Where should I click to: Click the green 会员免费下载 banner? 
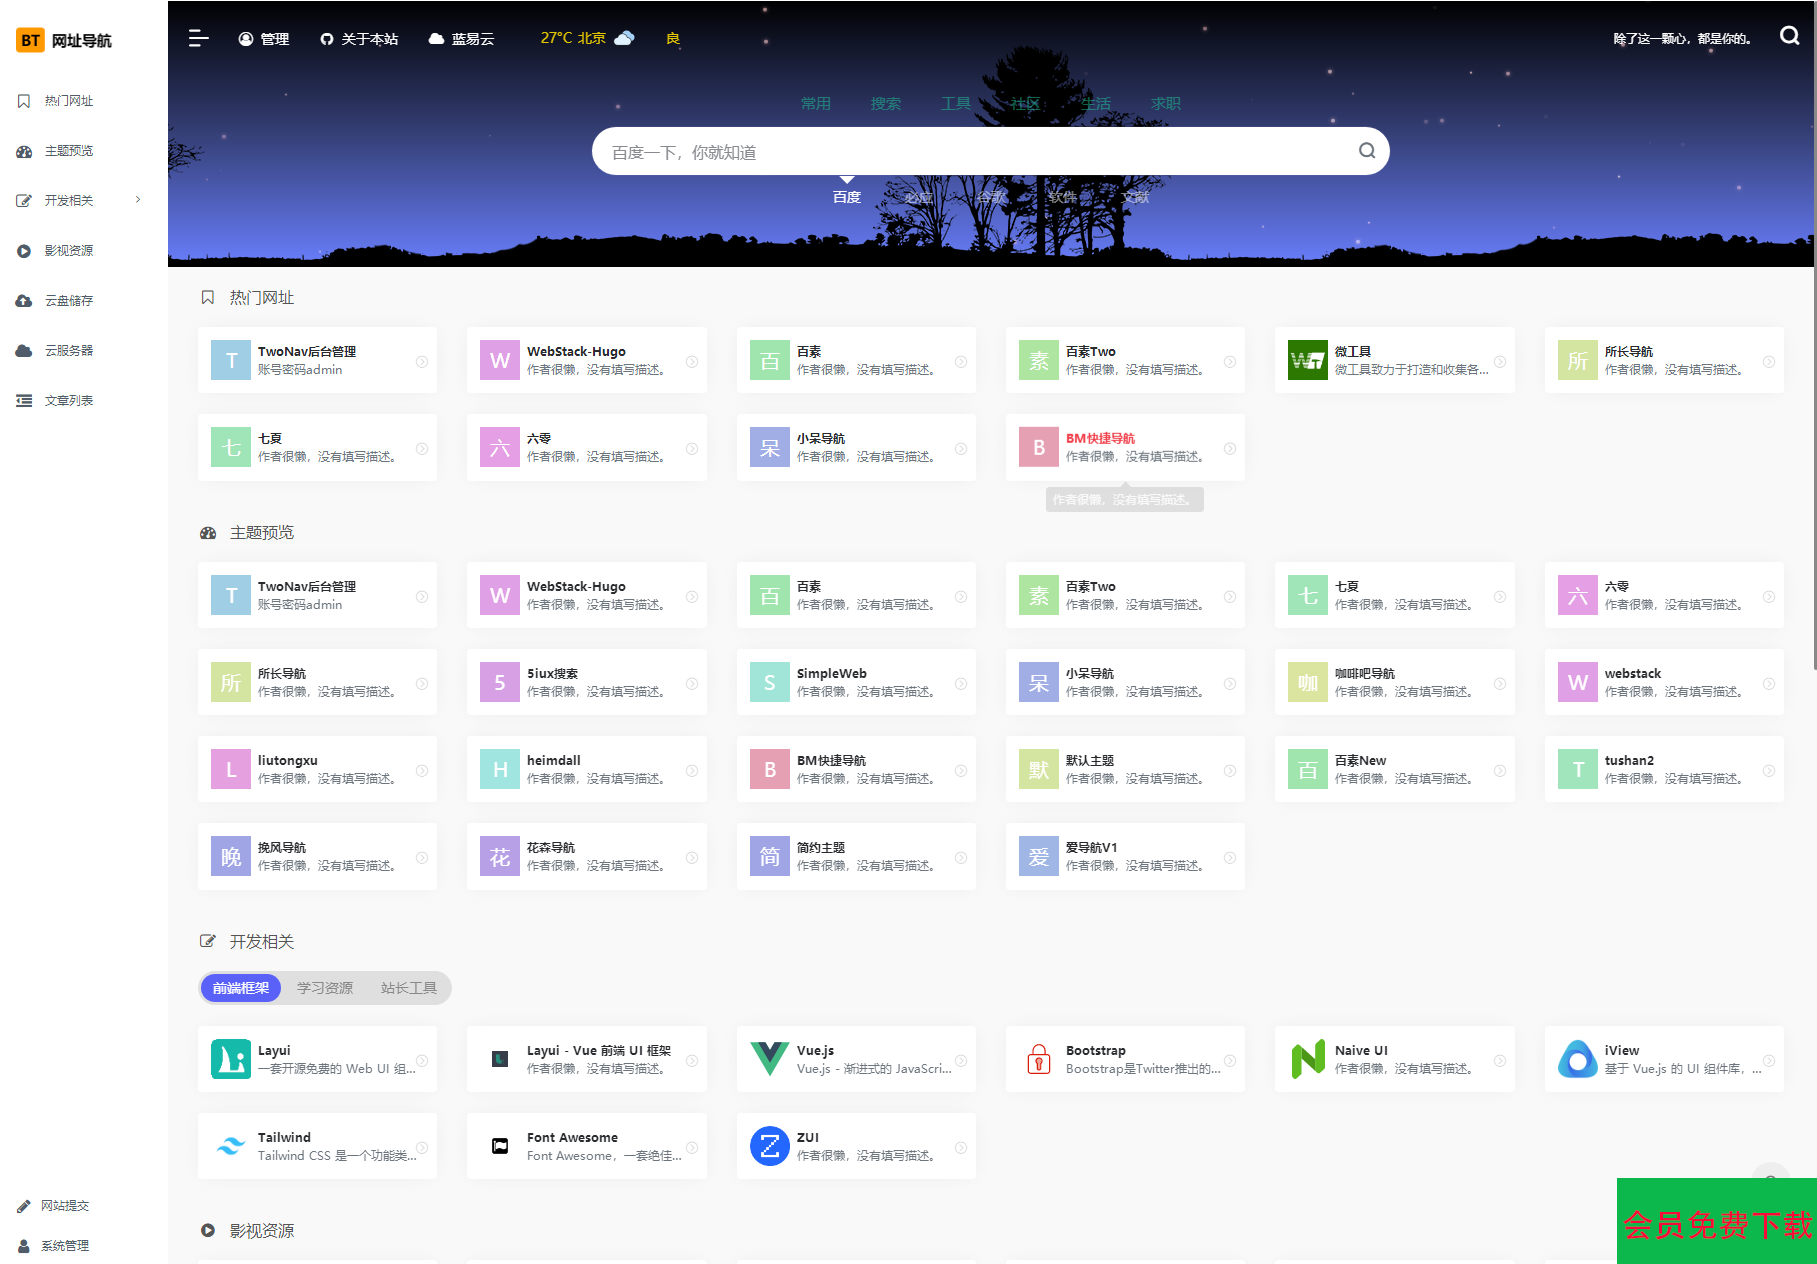[x=1716, y=1222]
